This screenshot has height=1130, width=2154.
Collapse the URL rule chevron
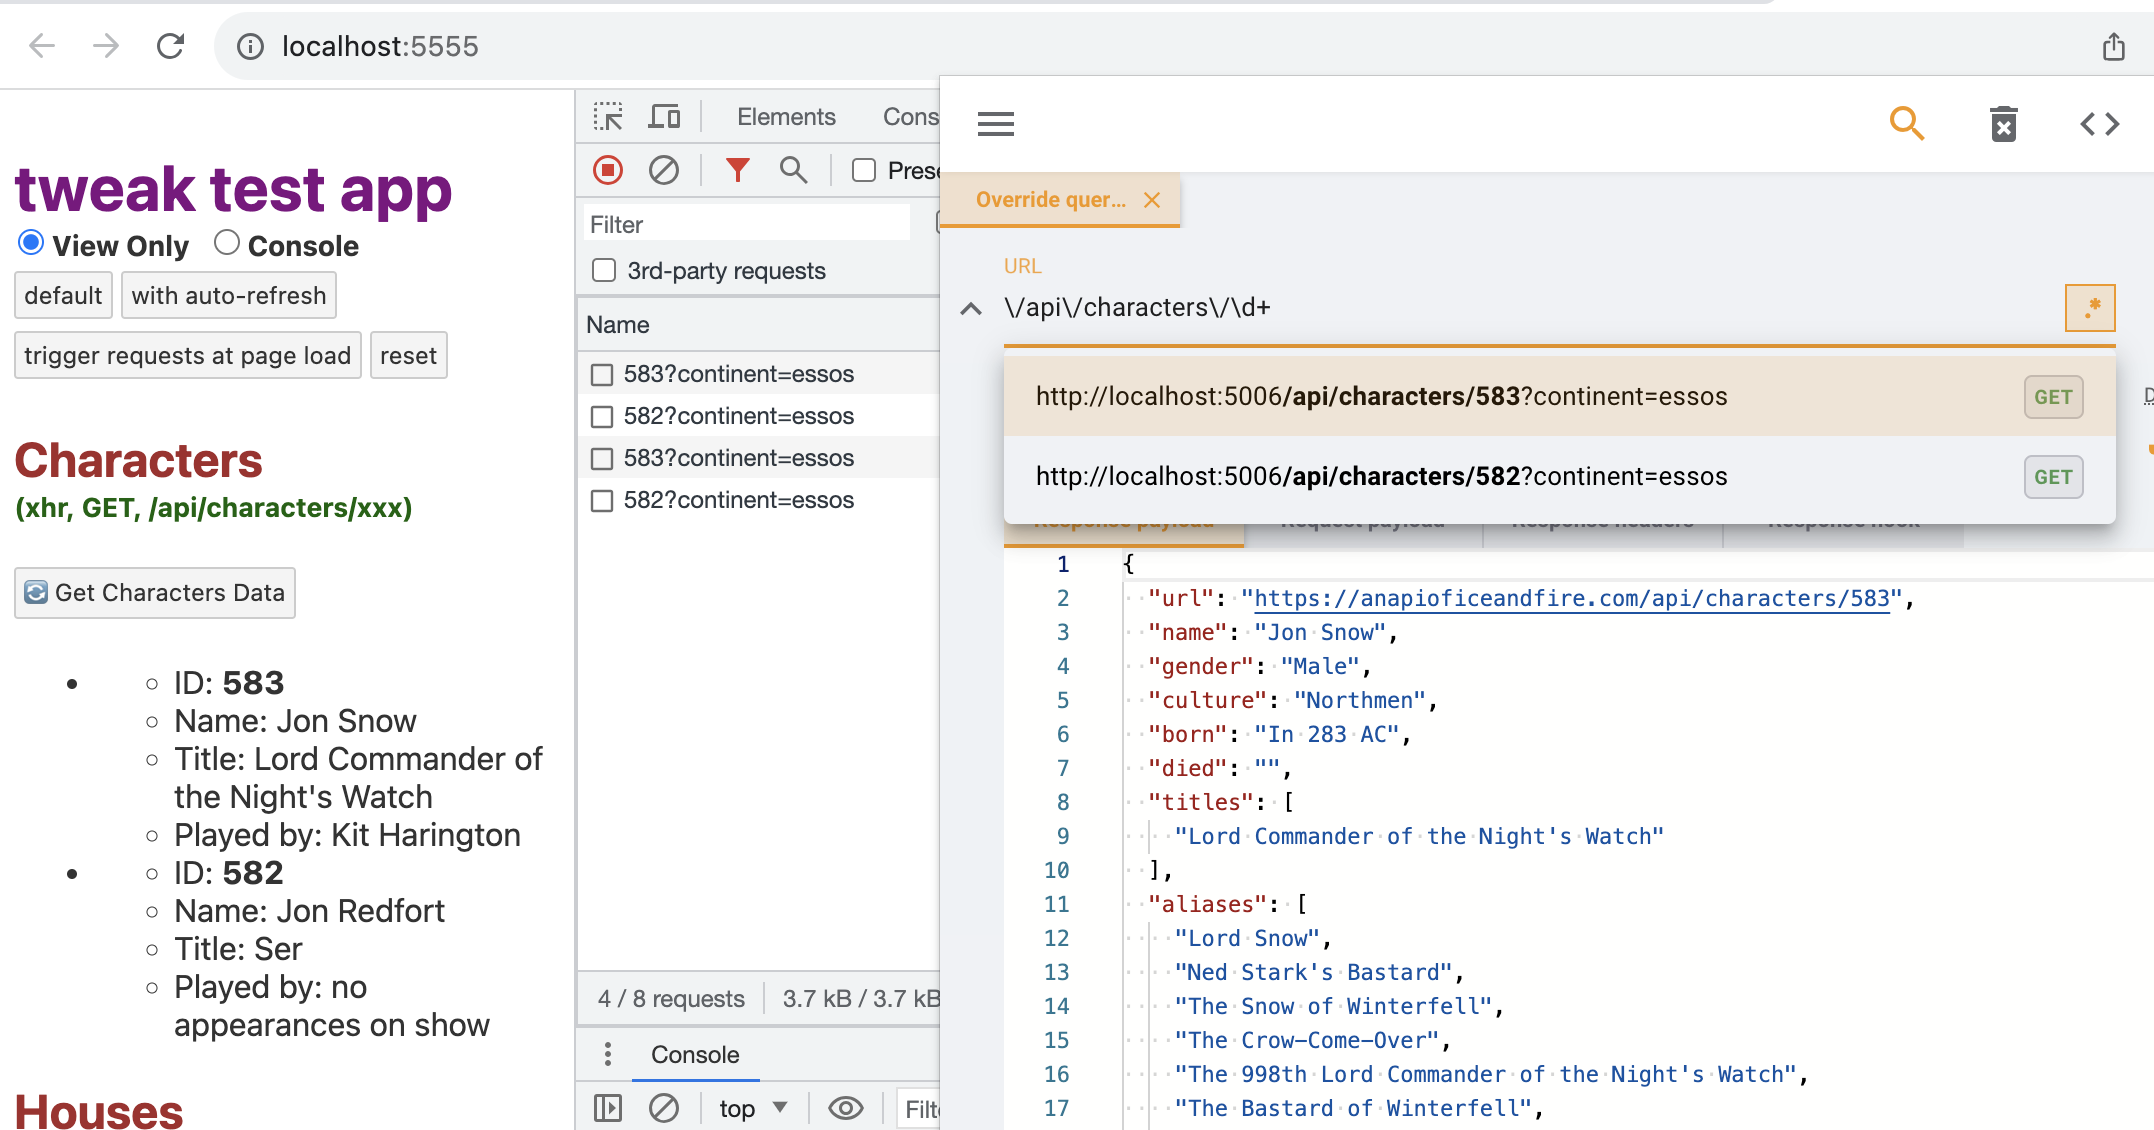pyautogui.click(x=970, y=308)
